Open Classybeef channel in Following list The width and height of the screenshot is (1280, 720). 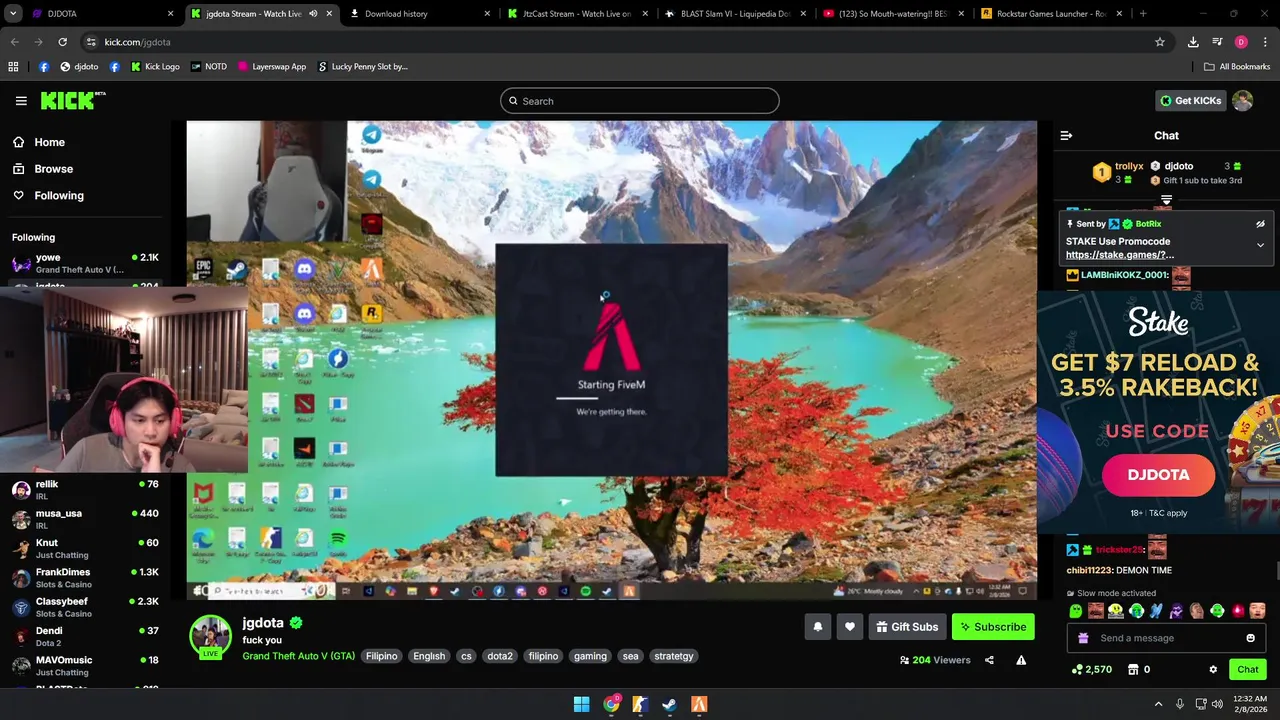pos(85,607)
